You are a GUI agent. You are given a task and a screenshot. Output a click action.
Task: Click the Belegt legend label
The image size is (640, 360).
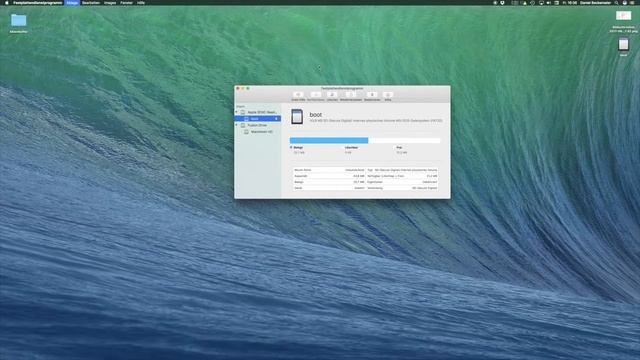[298, 147]
